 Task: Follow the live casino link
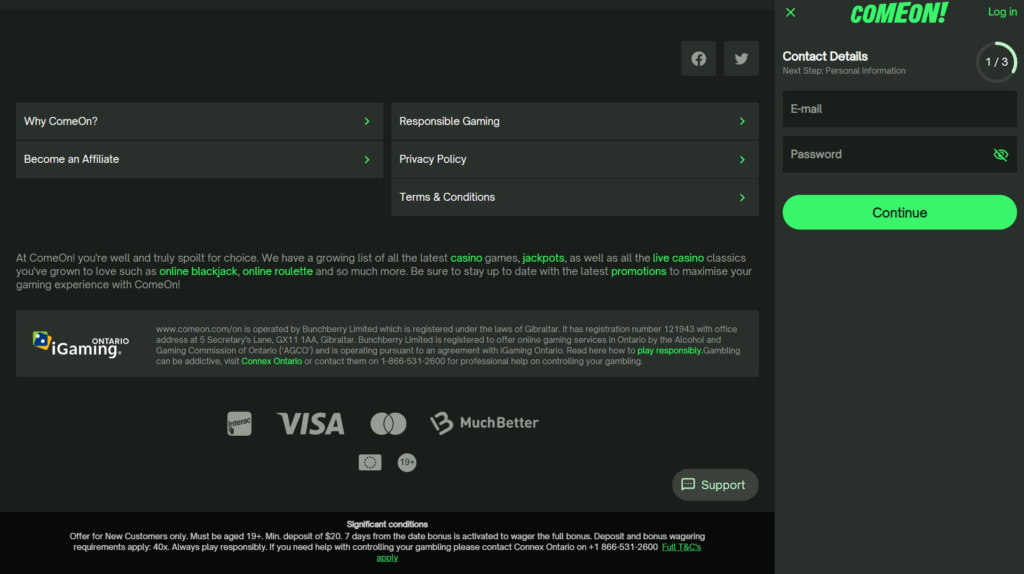tap(678, 258)
